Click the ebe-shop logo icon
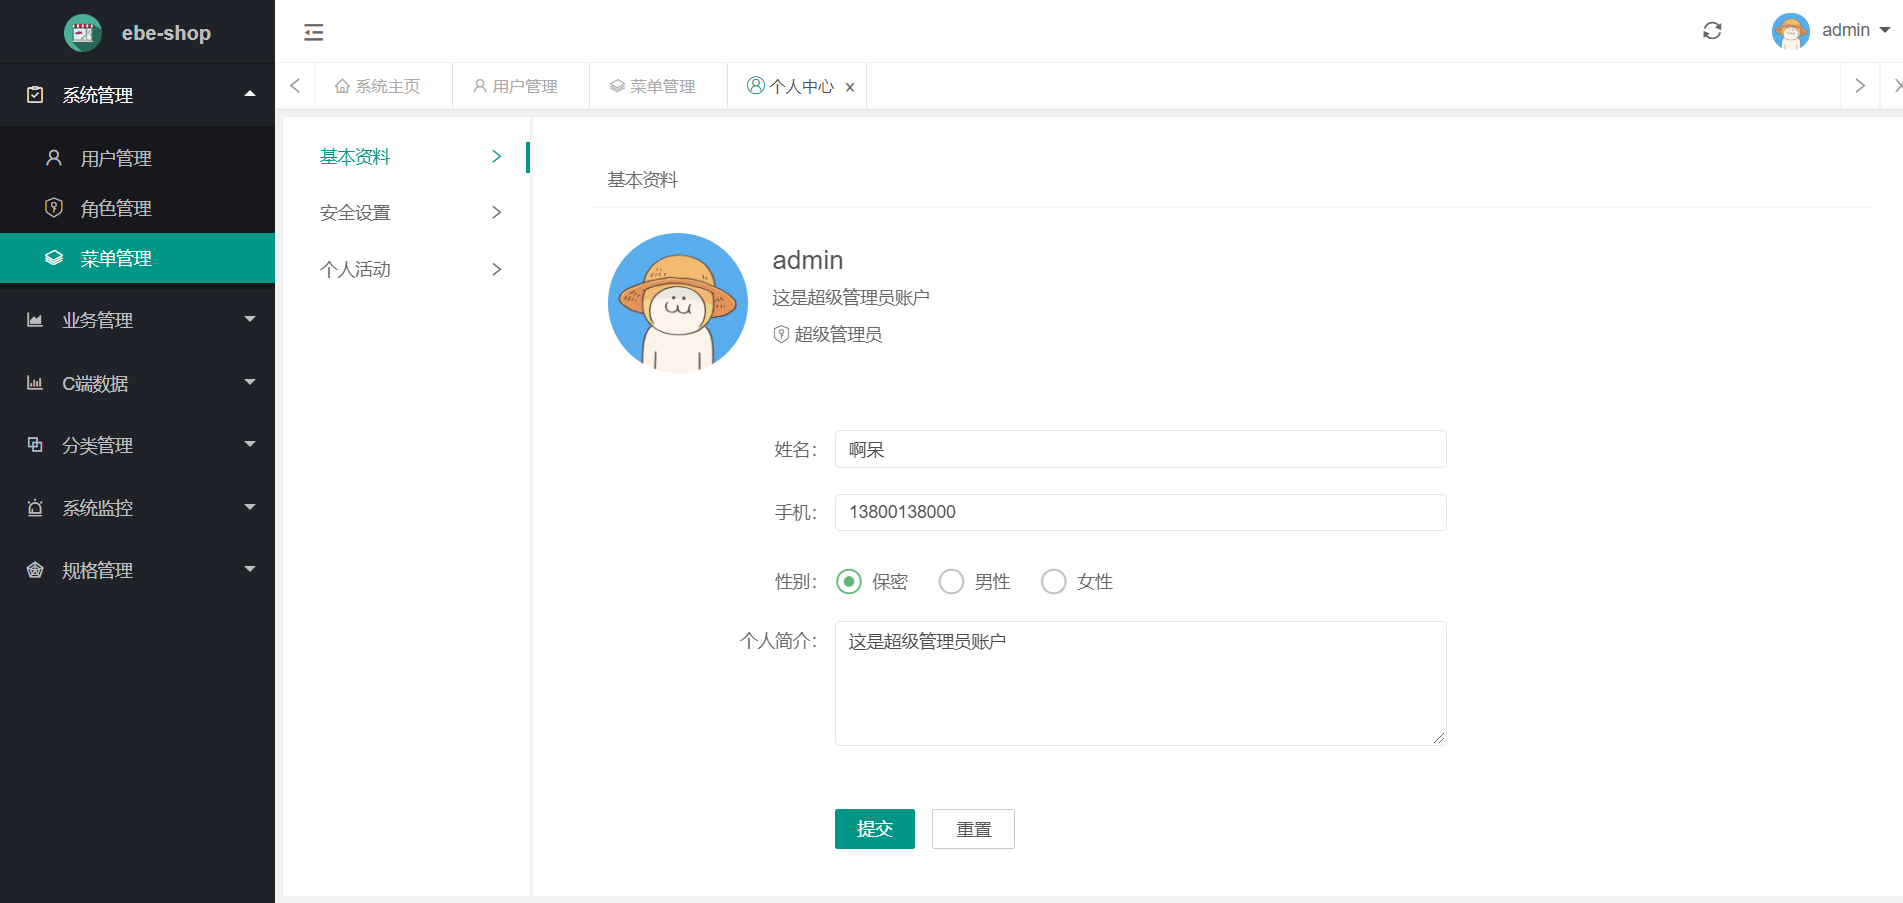Viewport: 1903px width, 903px height. pos(83,32)
